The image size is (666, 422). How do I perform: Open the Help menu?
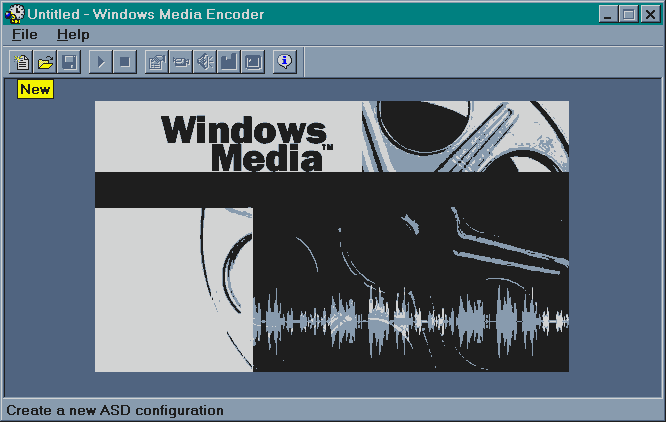tap(73, 35)
